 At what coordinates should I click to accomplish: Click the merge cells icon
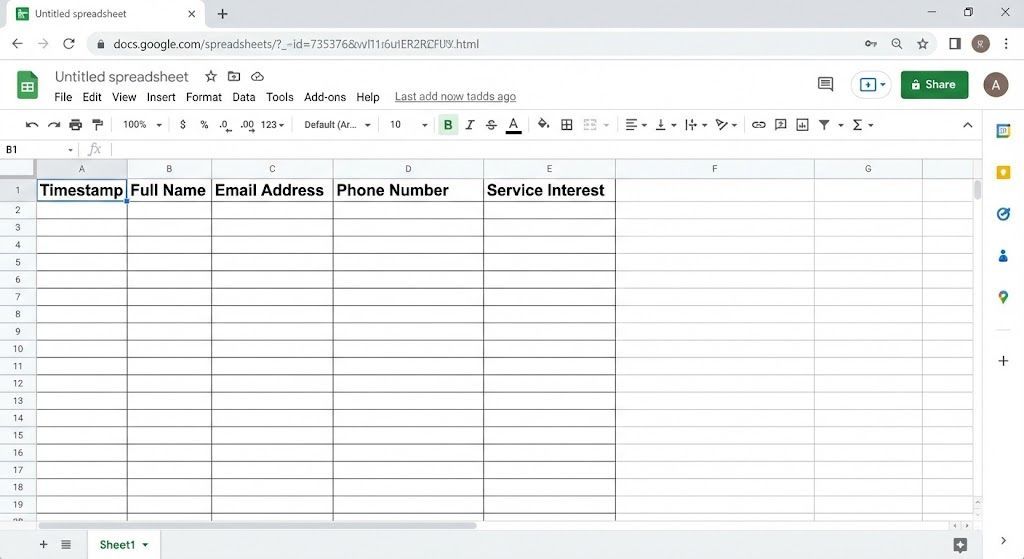[x=590, y=125]
